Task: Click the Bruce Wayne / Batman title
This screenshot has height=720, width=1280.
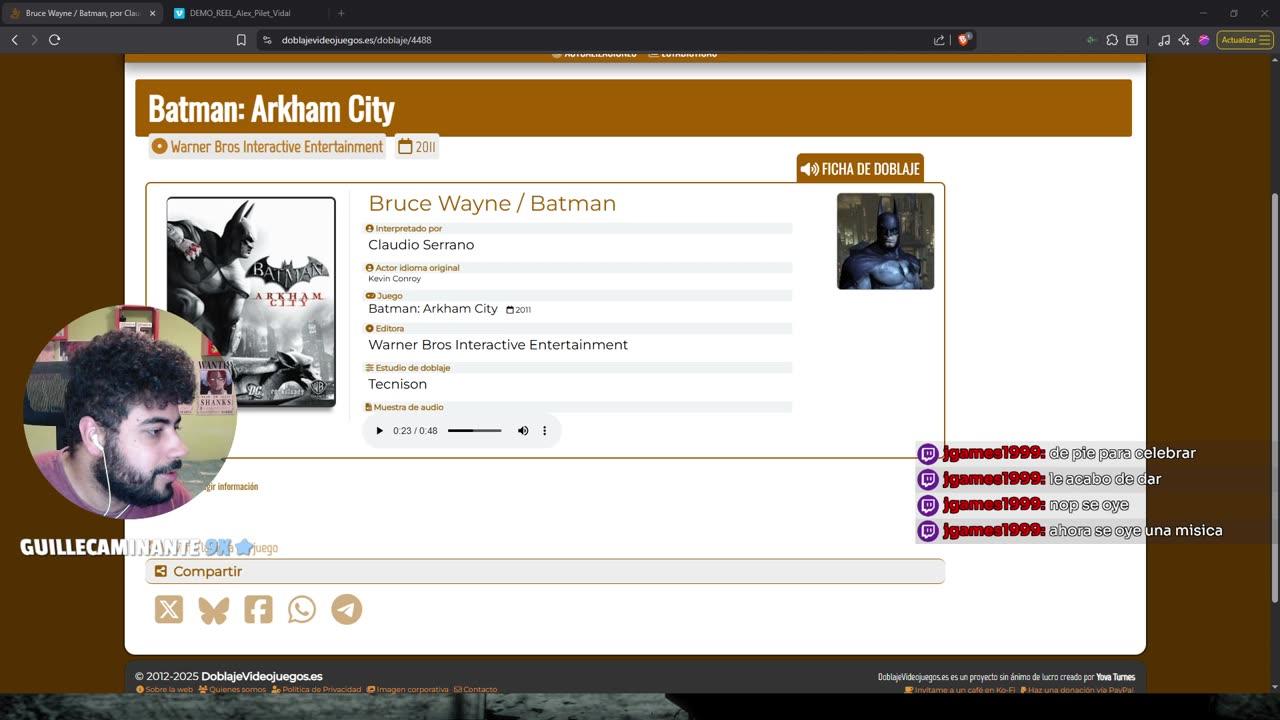Action: pos(492,203)
